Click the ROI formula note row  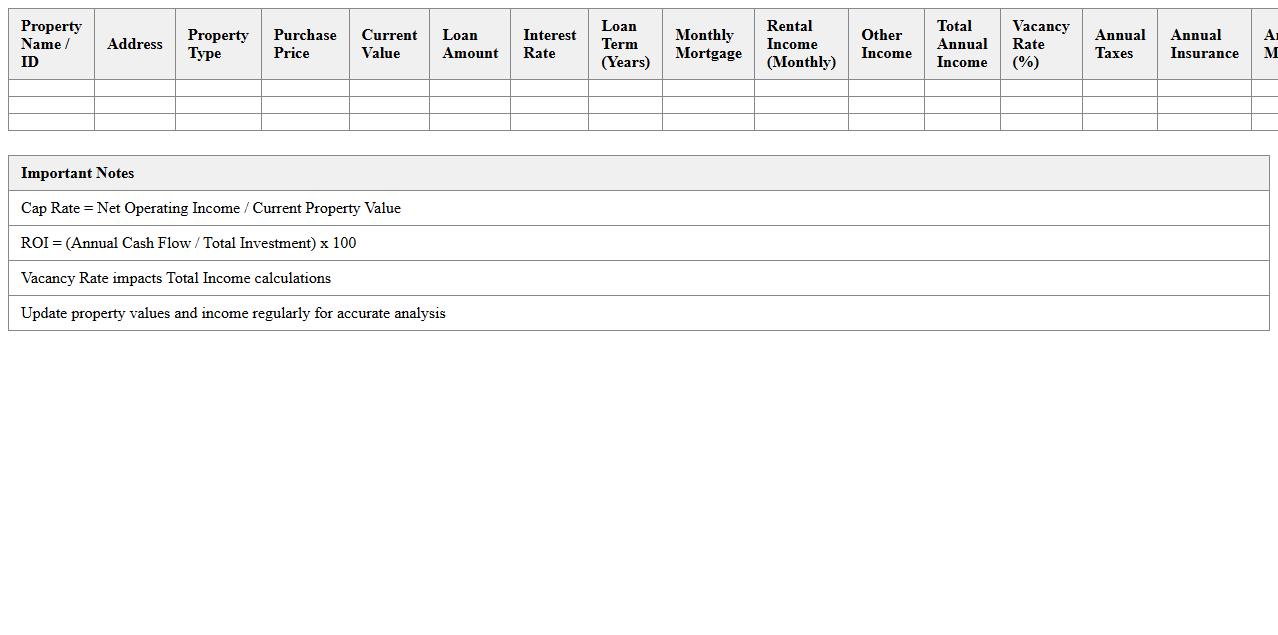[187, 243]
